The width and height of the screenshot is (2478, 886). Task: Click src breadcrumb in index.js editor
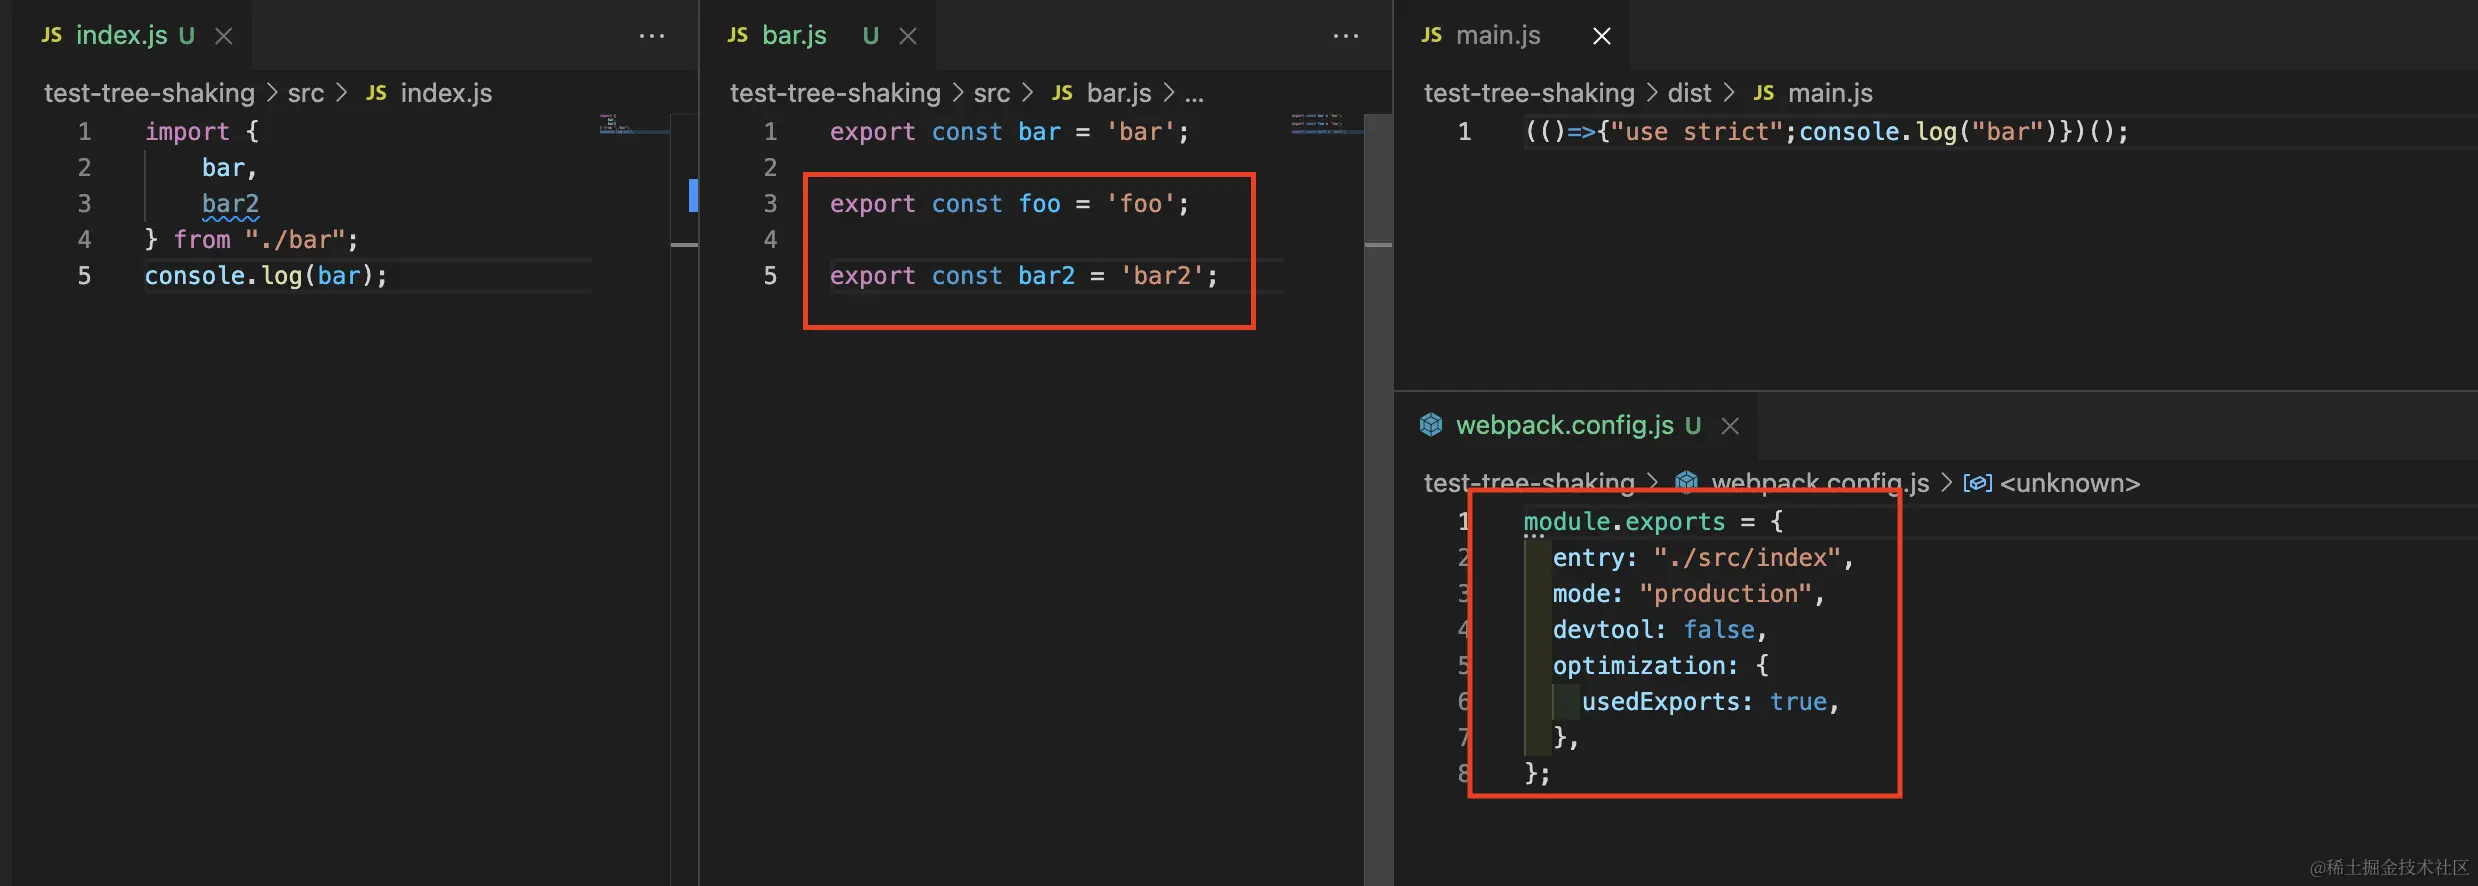(x=306, y=93)
